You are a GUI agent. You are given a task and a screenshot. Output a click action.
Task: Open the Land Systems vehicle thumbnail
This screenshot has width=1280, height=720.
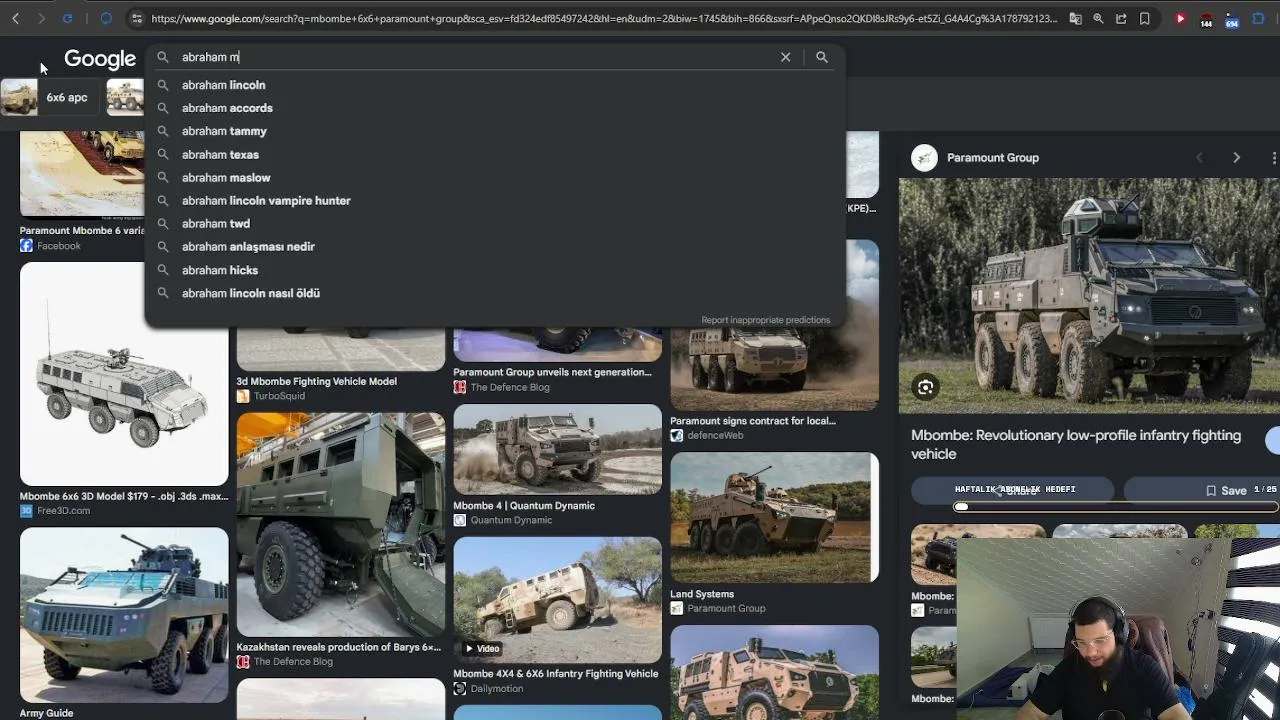[774, 517]
